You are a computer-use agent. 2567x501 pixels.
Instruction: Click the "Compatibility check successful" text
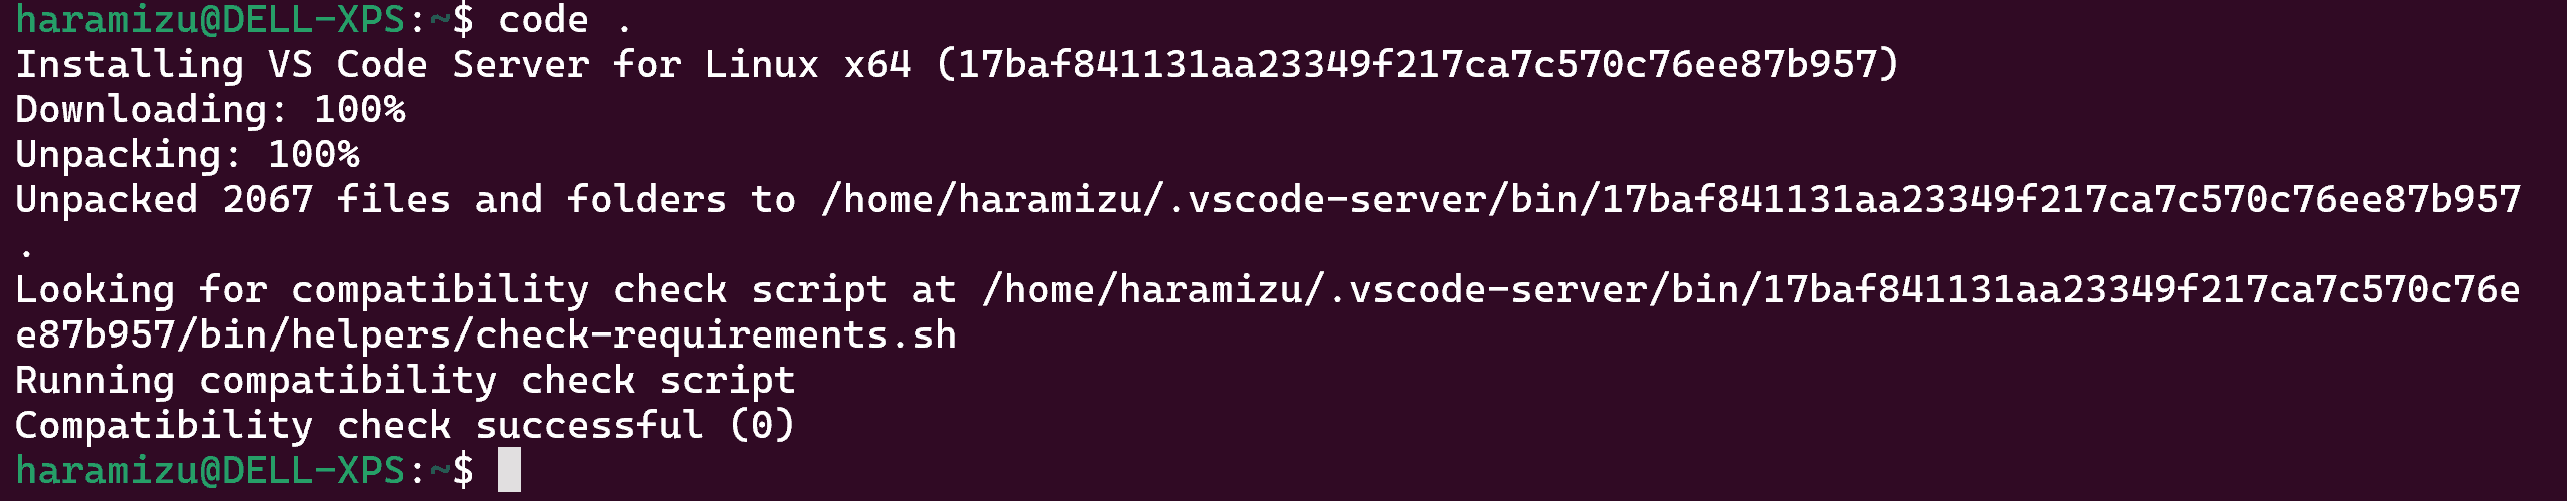coord(359,425)
